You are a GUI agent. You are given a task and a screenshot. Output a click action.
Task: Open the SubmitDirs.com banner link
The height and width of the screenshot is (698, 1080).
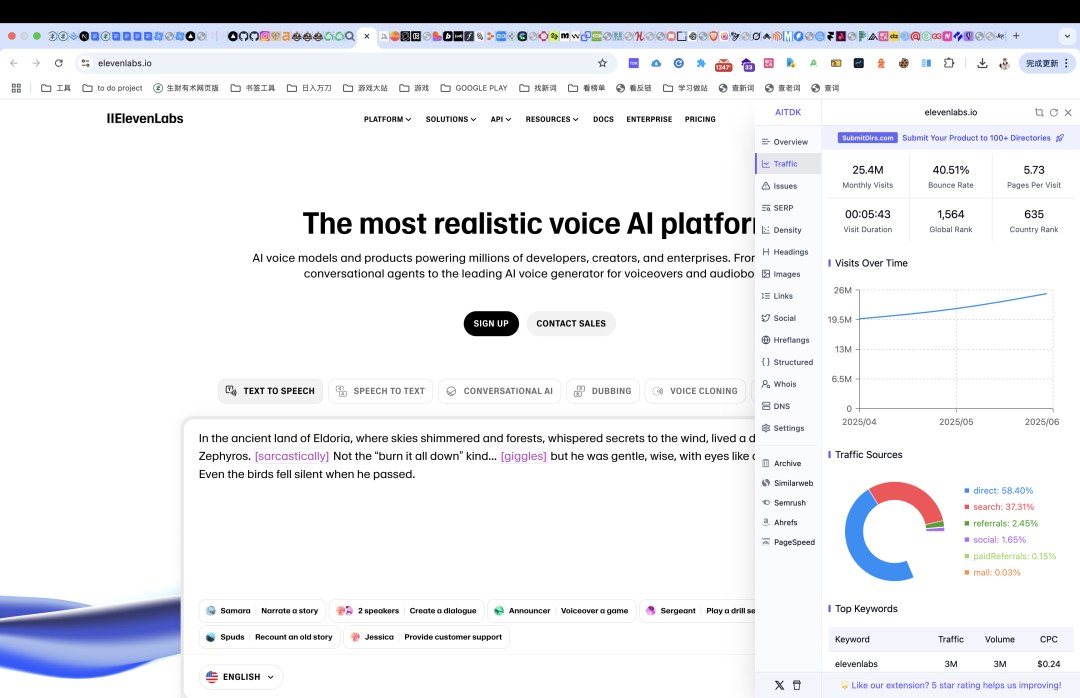coord(951,138)
